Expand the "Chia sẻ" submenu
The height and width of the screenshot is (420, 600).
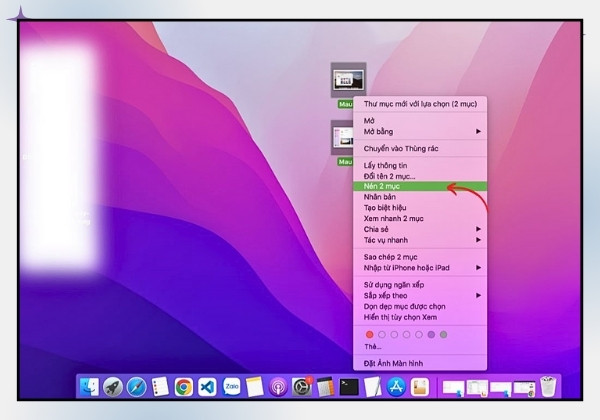420,229
